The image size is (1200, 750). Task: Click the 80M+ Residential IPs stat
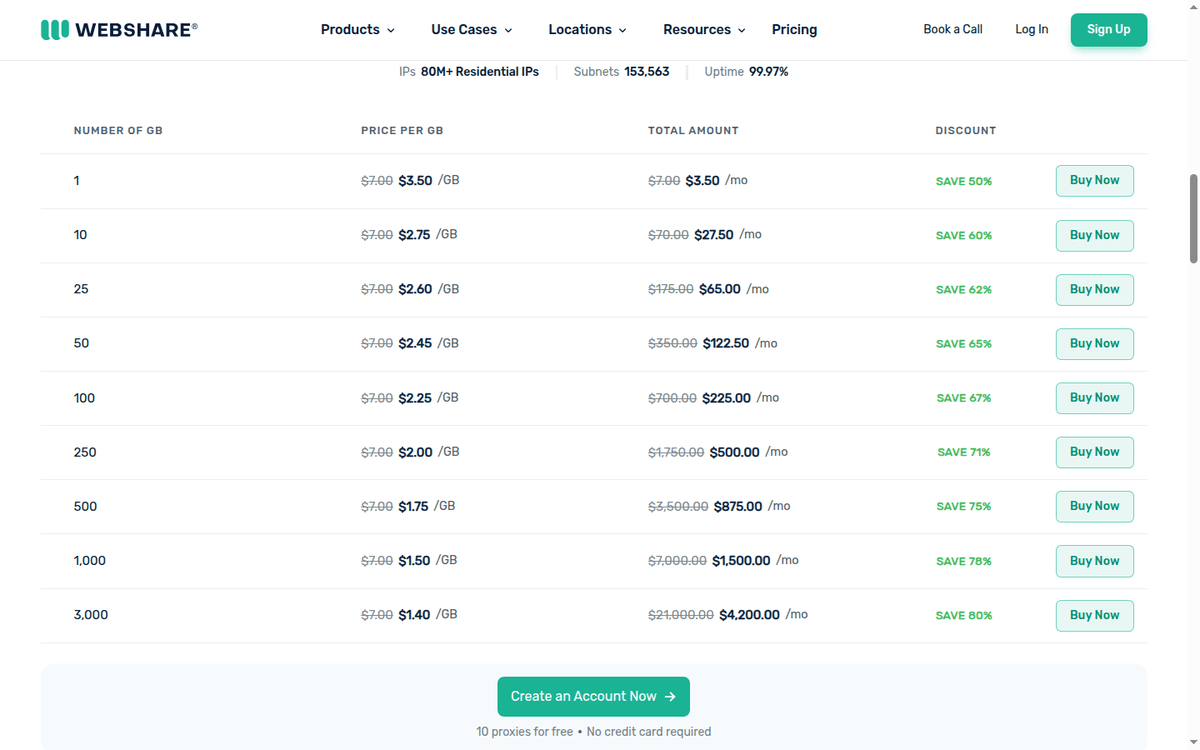coord(469,72)
